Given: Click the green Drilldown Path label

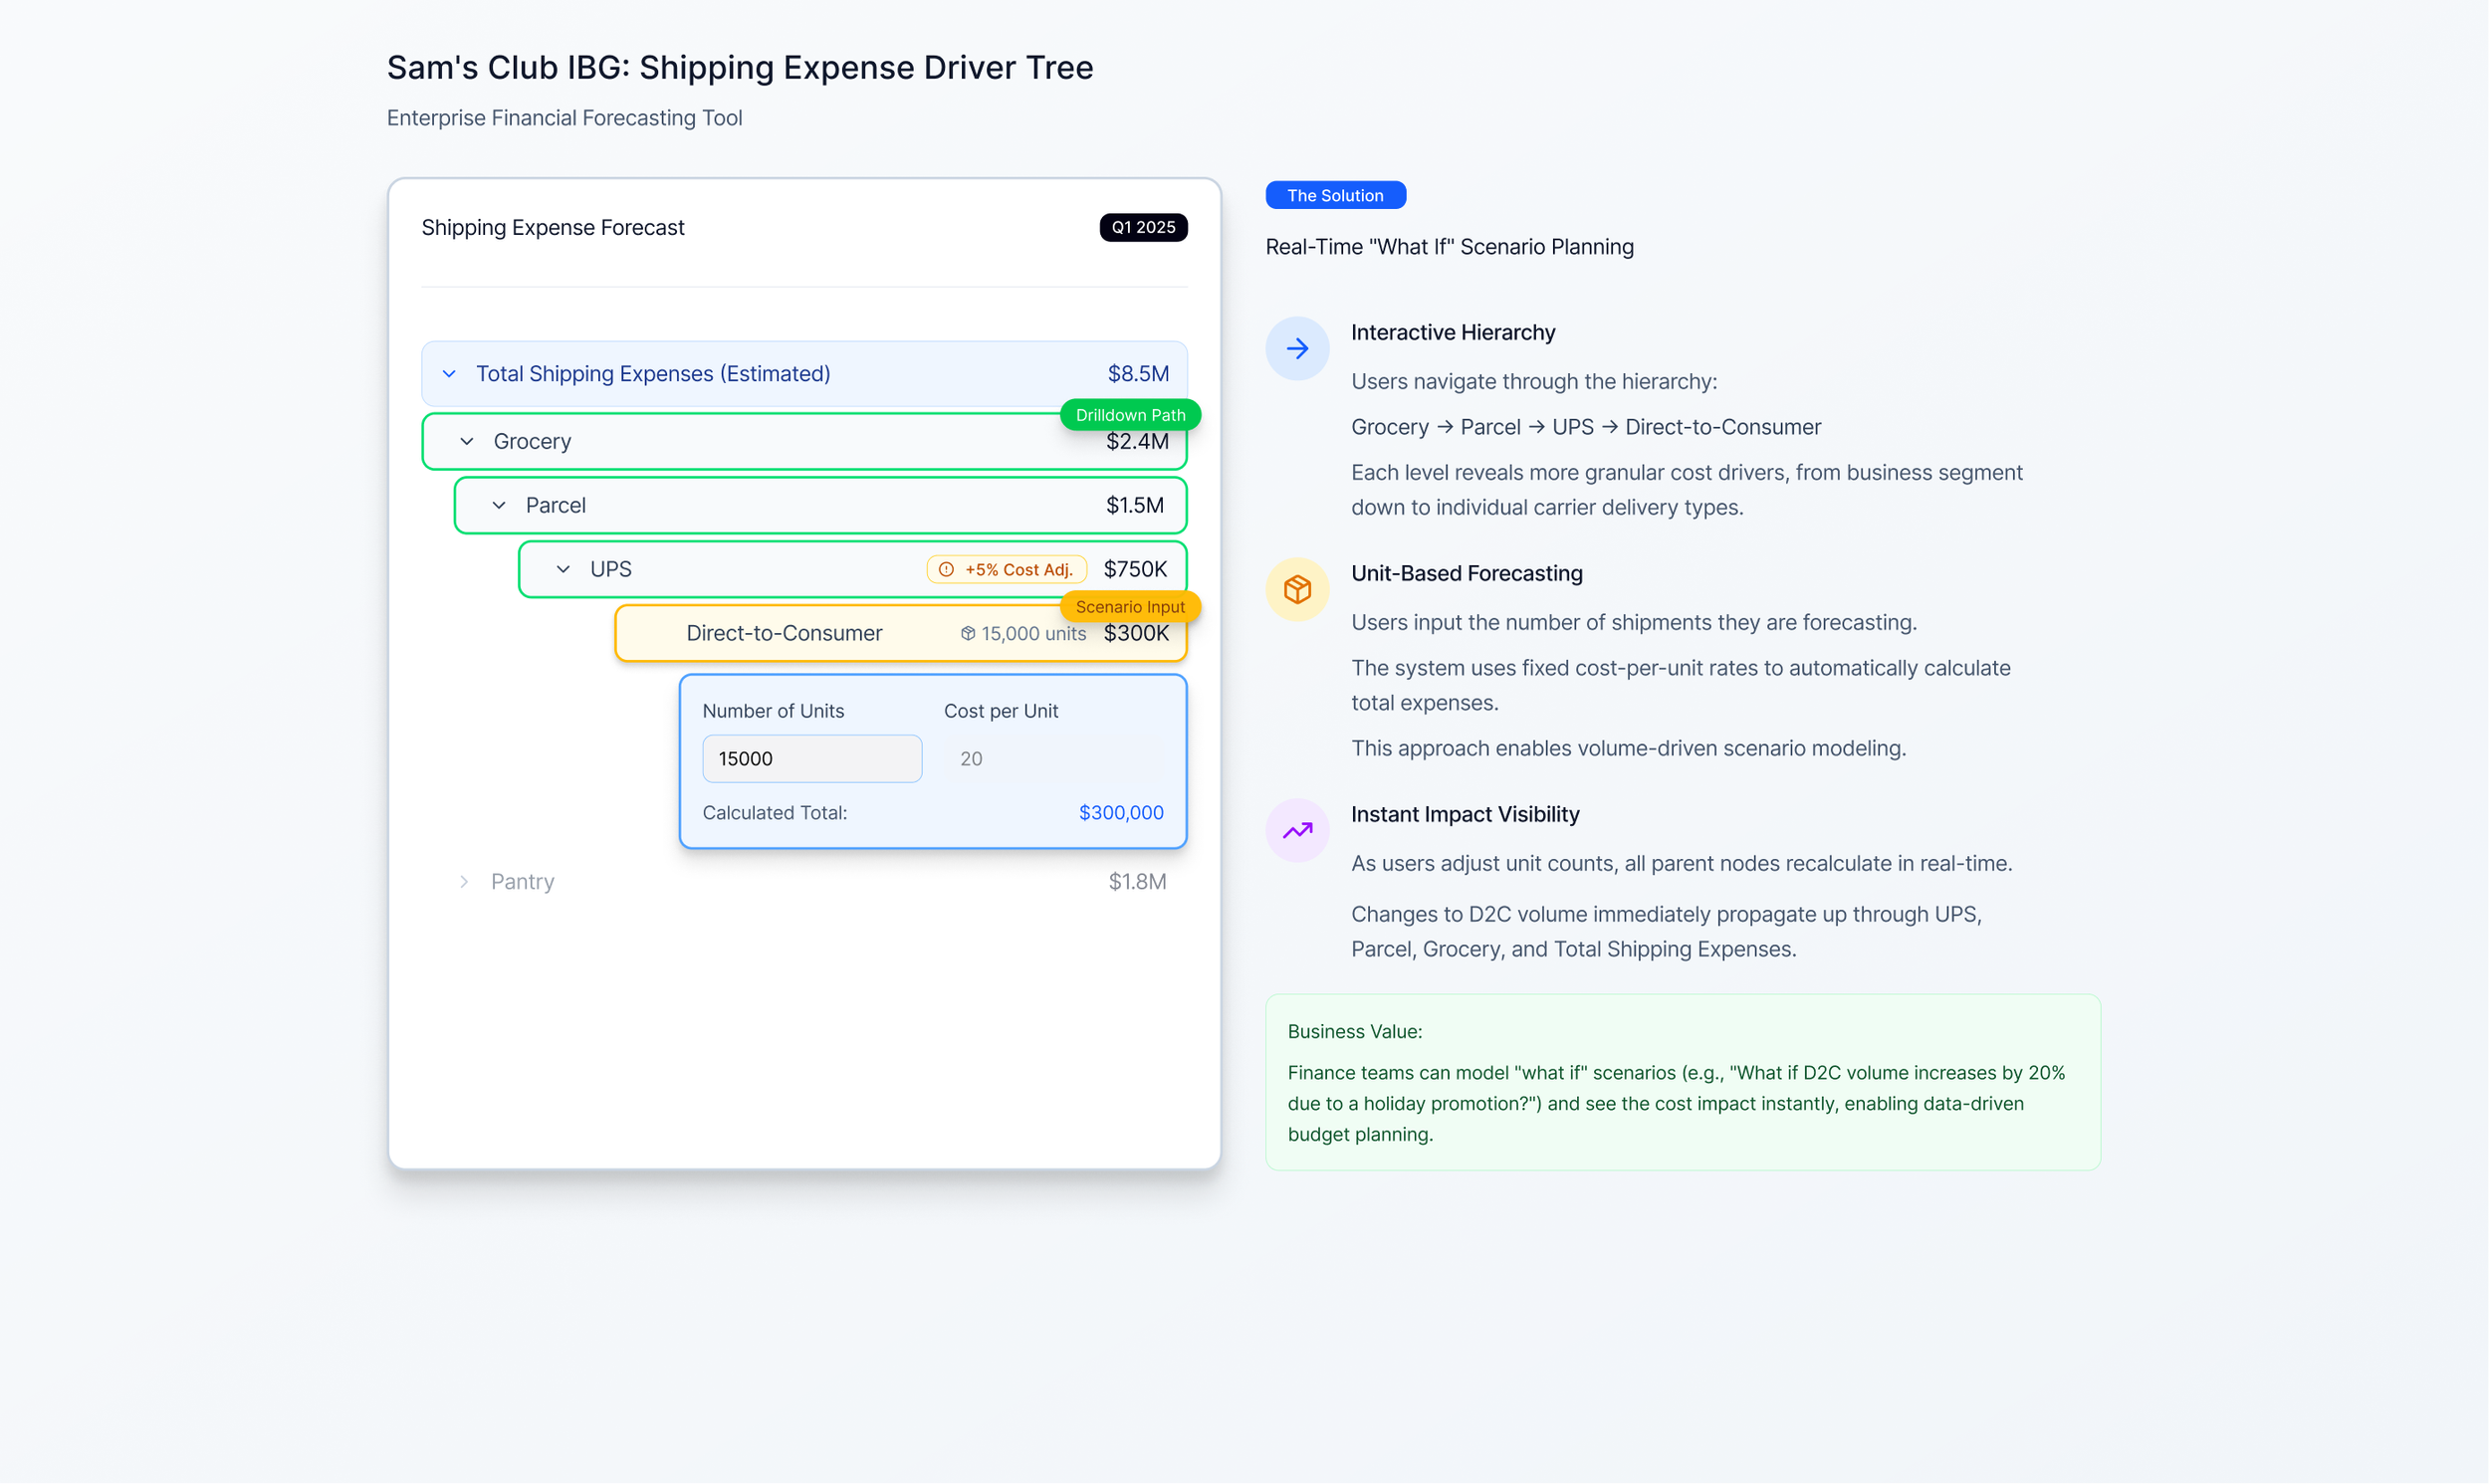Looking at the screenshot, I should (x=1130, y=414).
